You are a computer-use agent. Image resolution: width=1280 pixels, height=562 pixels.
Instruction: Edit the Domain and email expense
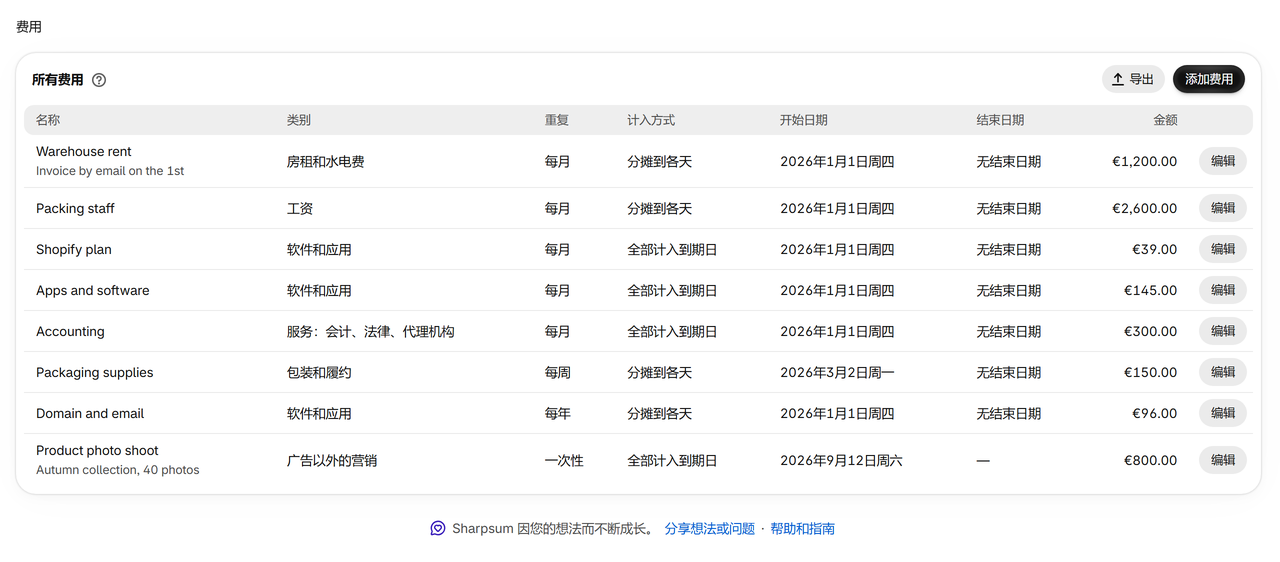click(x=1222, y=413)
